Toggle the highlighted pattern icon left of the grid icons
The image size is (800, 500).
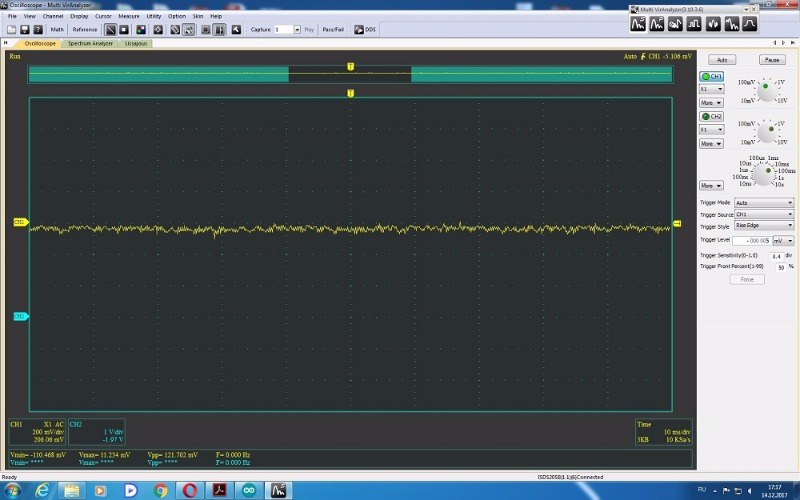[188, 30]
